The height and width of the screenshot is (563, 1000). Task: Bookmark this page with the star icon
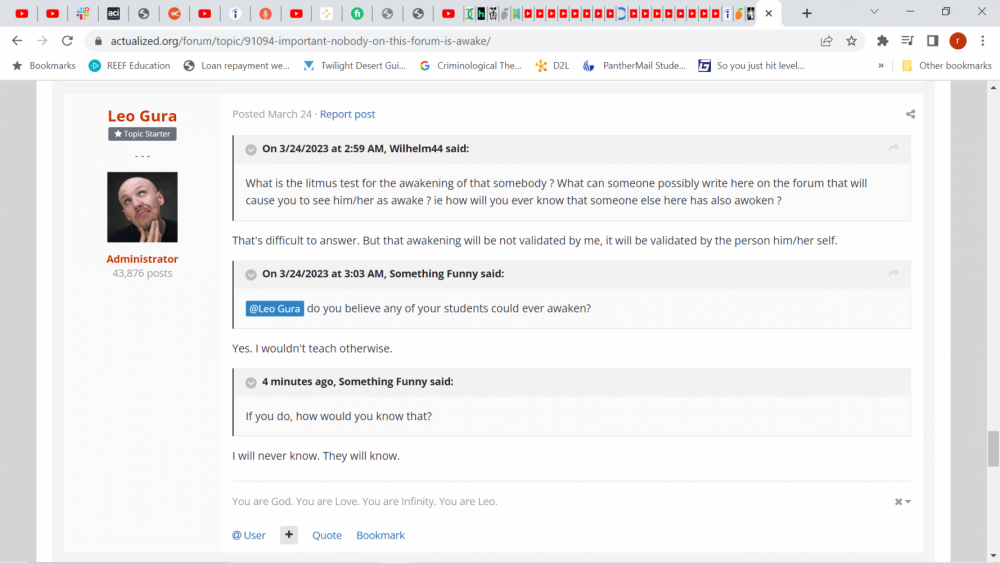[x=851, y=41]
